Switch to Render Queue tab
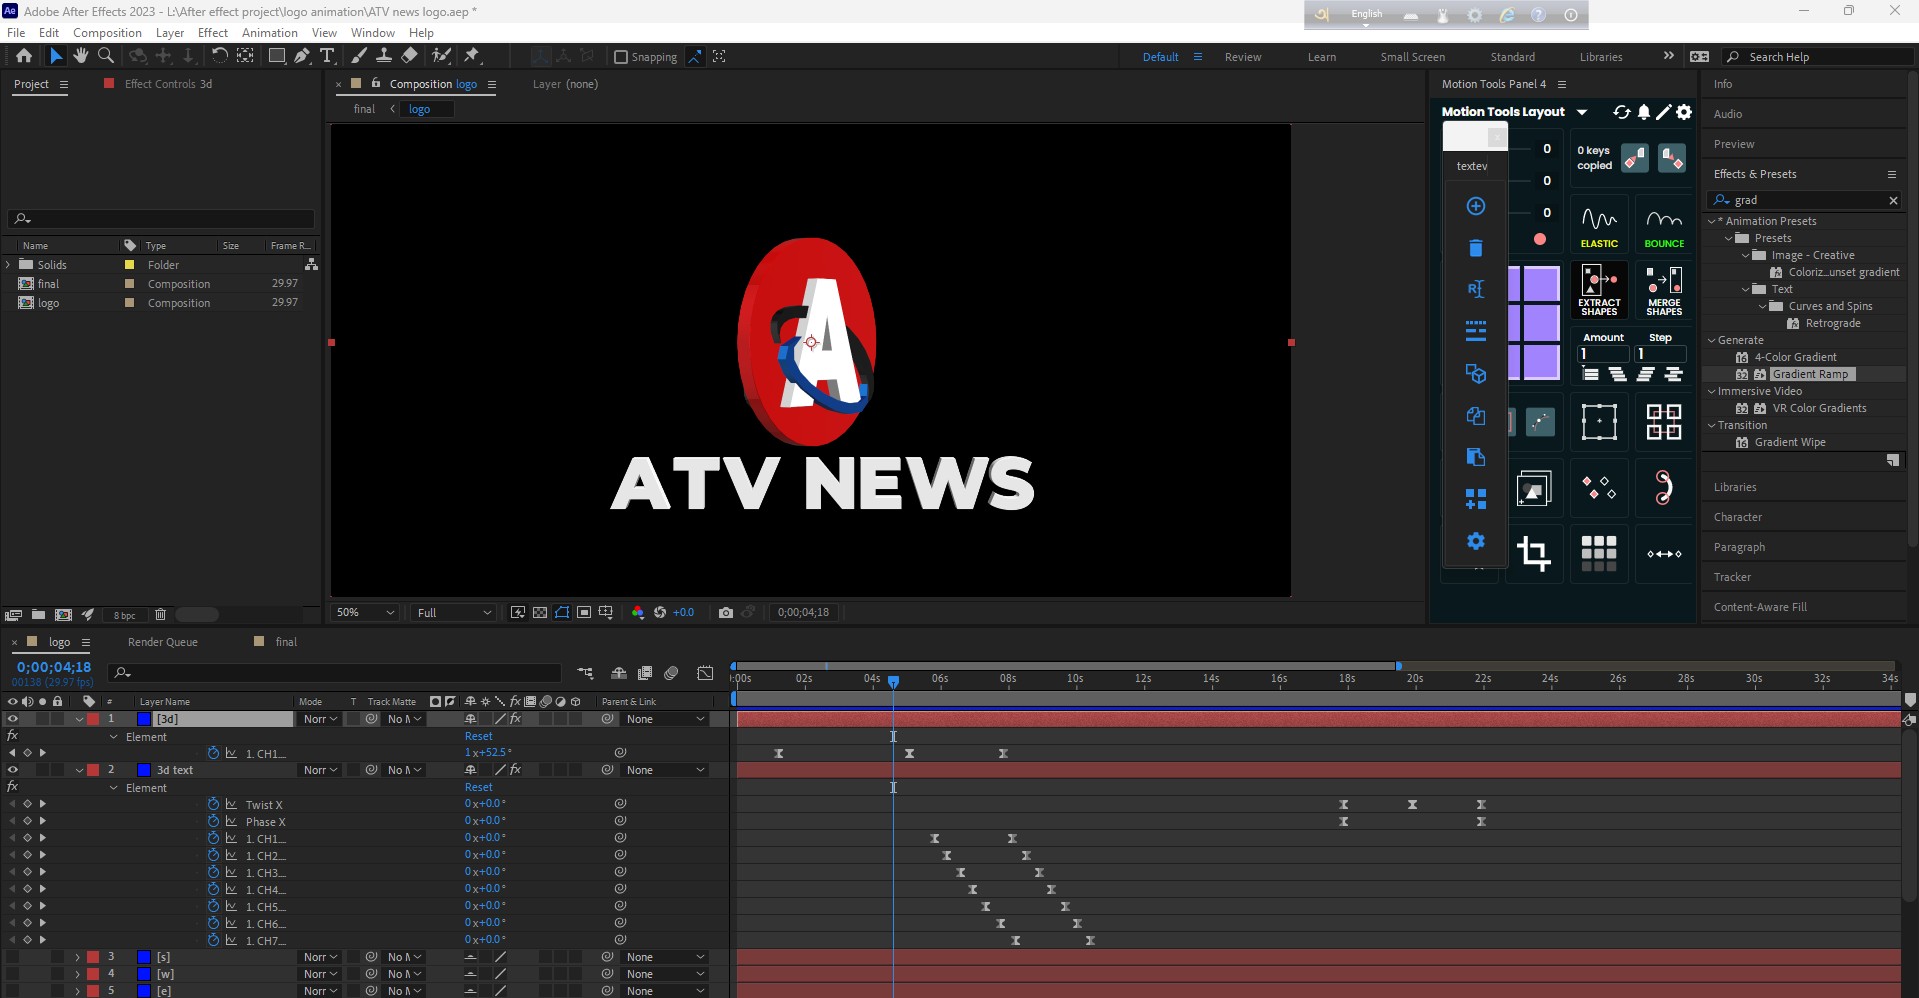1919x998 pixels. coord(163,642)
